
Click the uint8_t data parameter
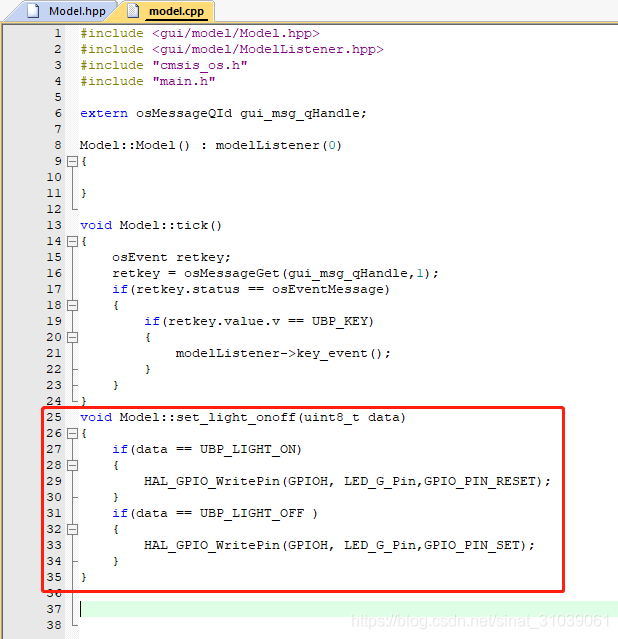point(352,417)
